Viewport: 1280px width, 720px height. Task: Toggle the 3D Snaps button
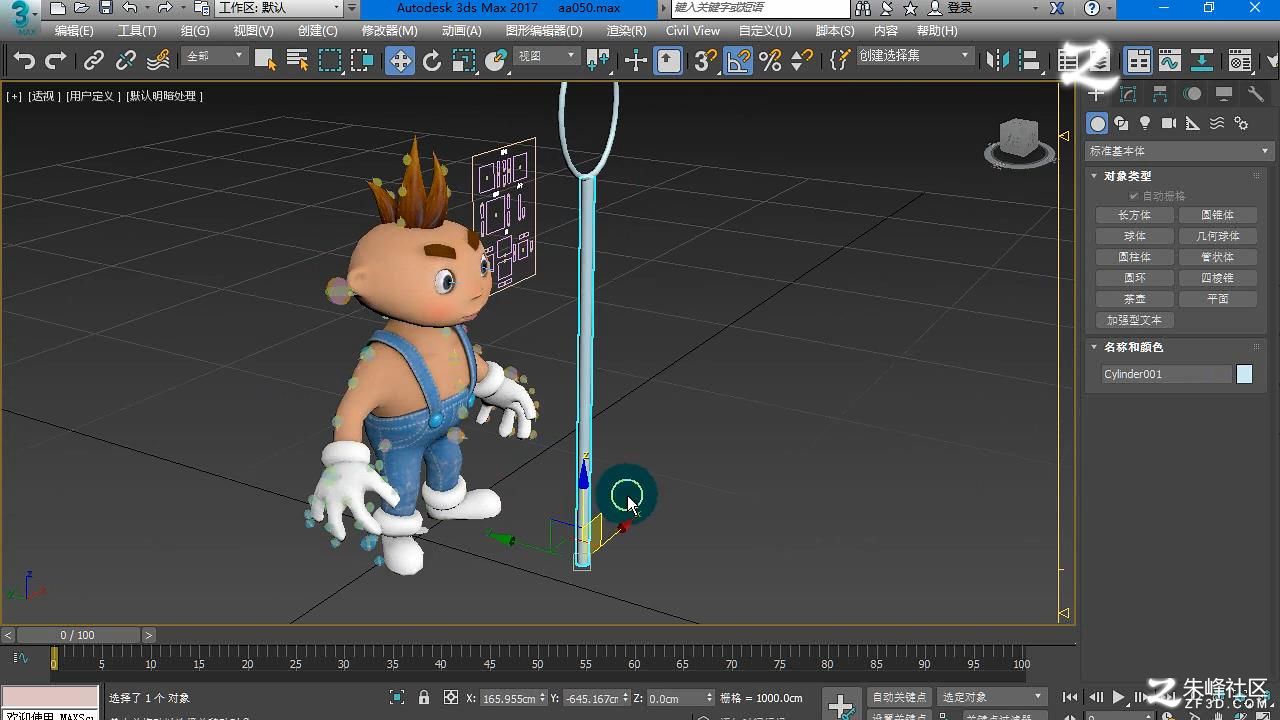tap(706, 61)
